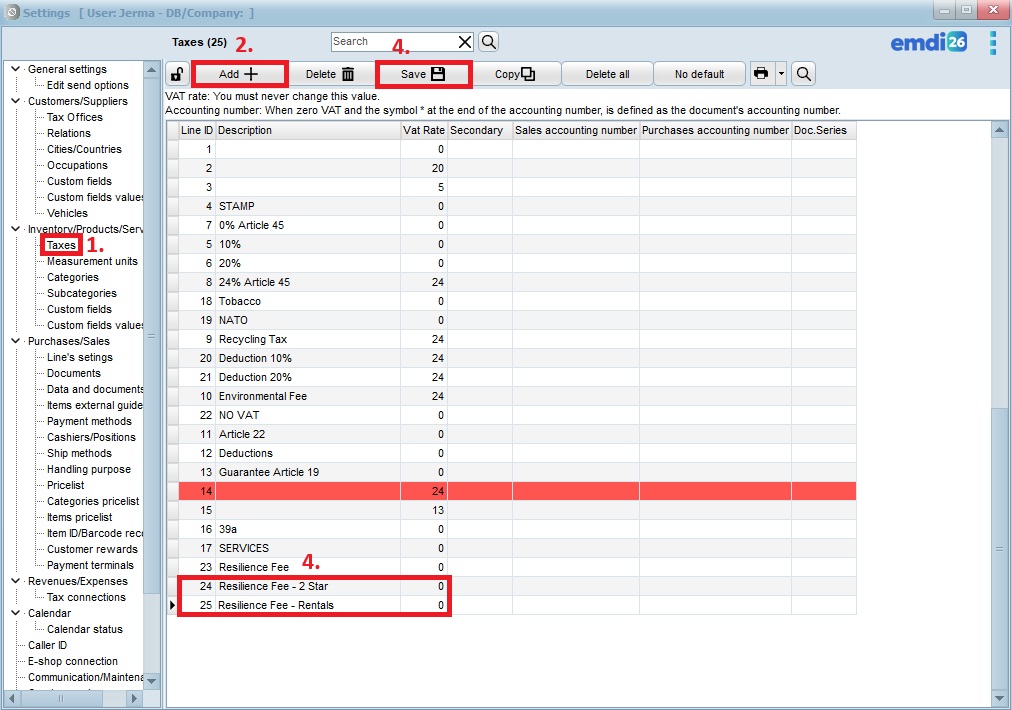The width and height of the screenshot is (1012, 710).
Task: Open Ship methods settings
Action: [79, 453]
